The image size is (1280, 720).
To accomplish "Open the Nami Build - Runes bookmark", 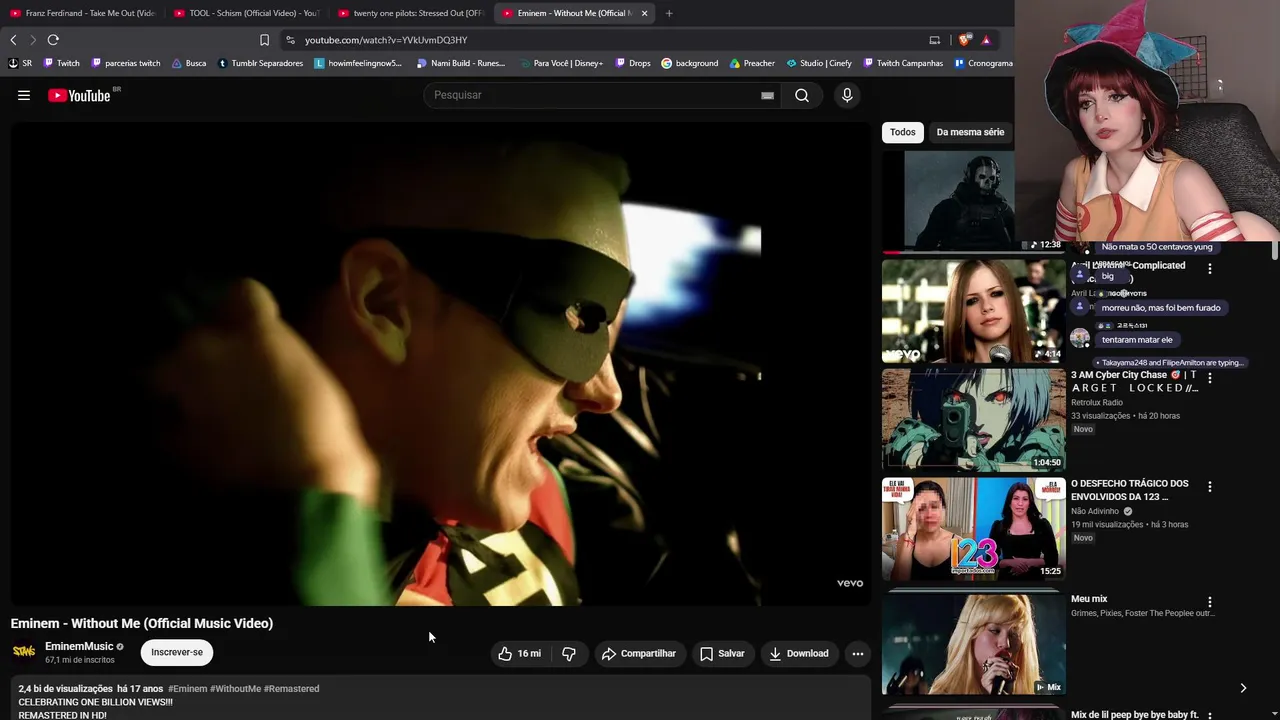I will tap(461, 63).
